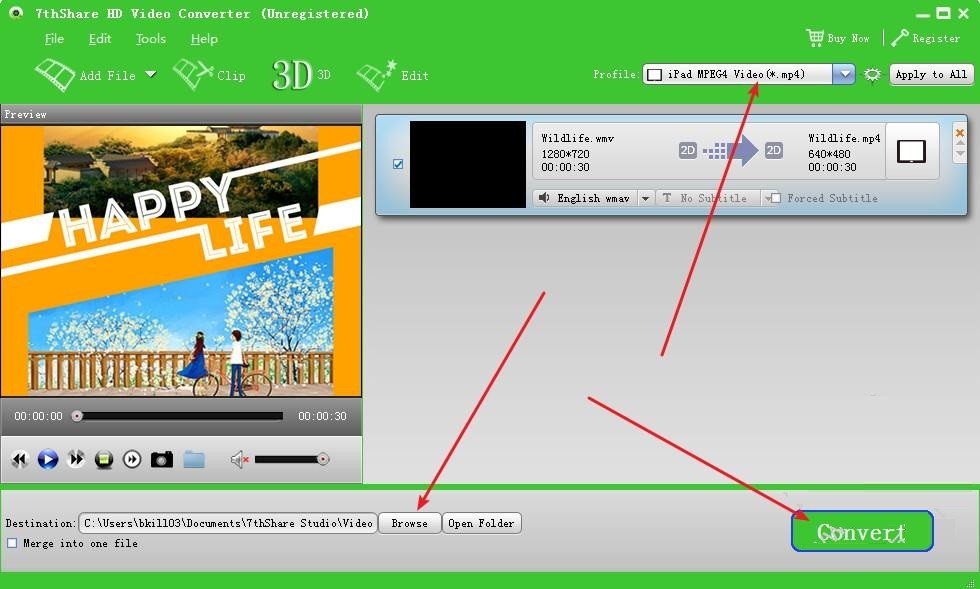Open the Add File dropdown arrow
Image resolution: width=980 pixels, height=589 pixels.
tap(151, 74)
